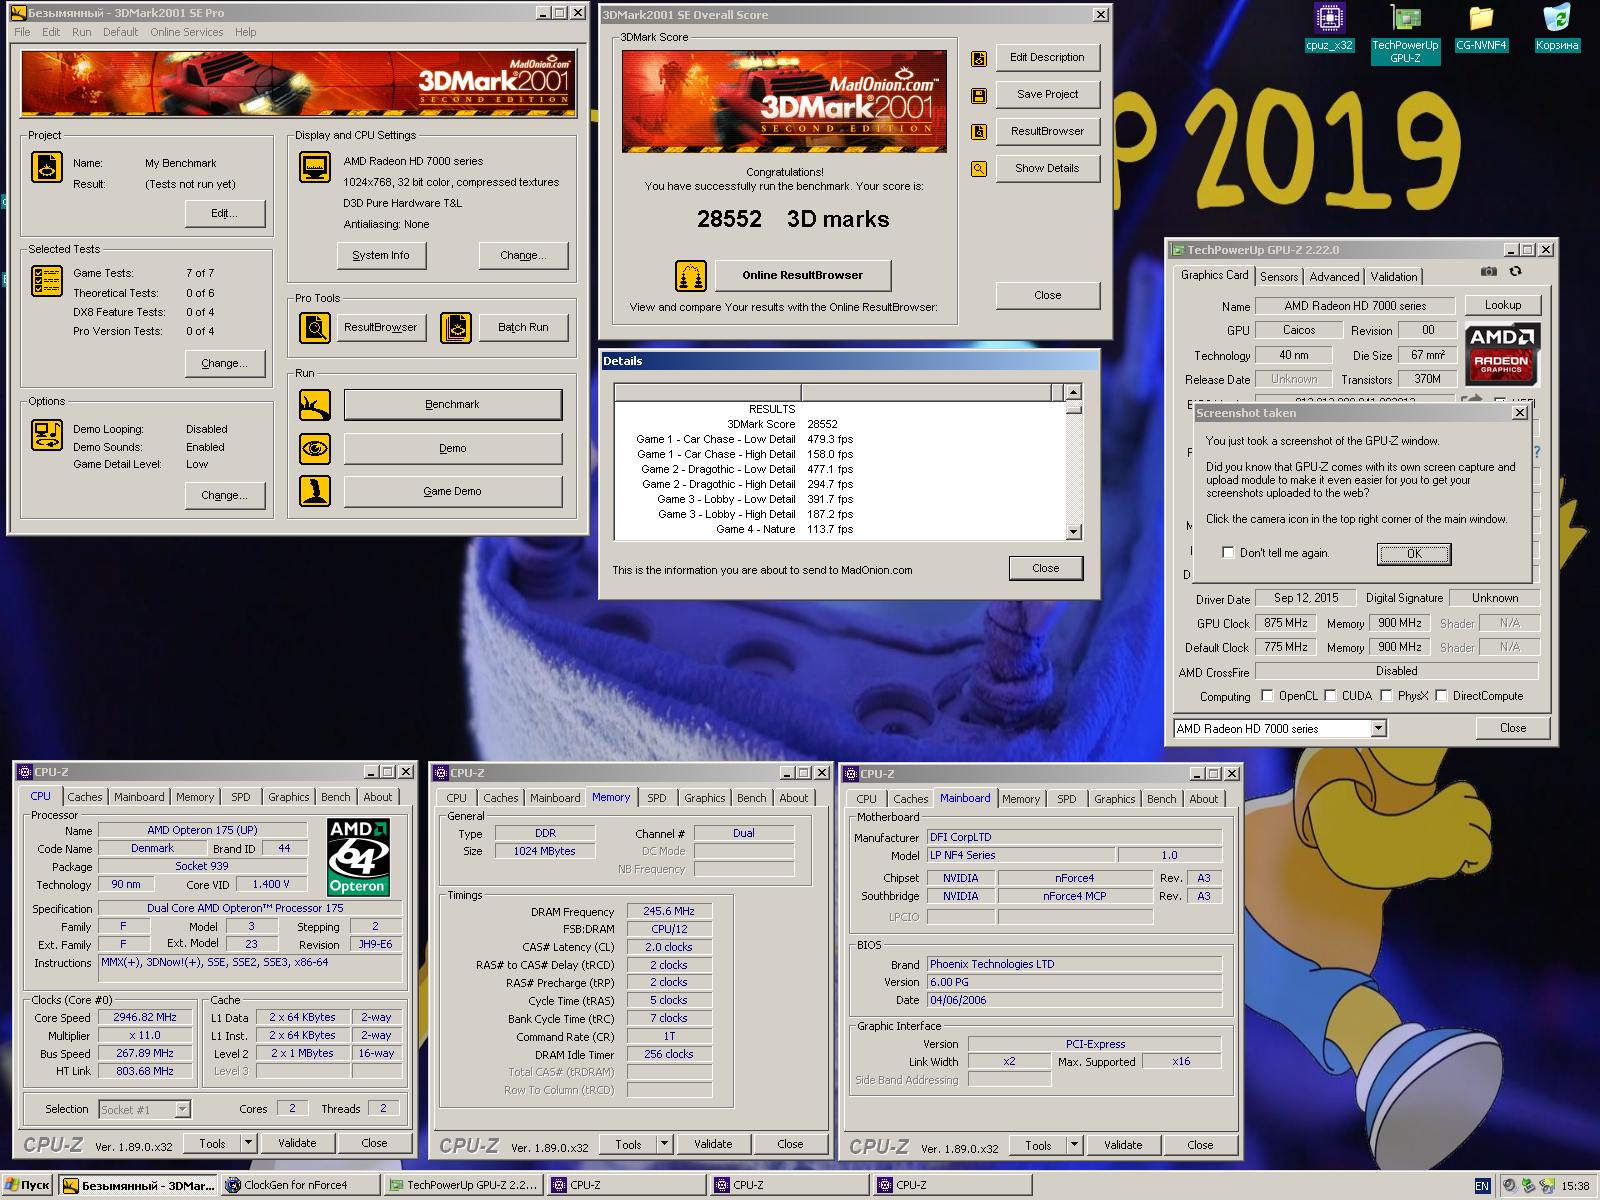This screenshot has width=1600, height=1200.
Task: Click the Online ResultBrowser icon
Action: point(691,275)
